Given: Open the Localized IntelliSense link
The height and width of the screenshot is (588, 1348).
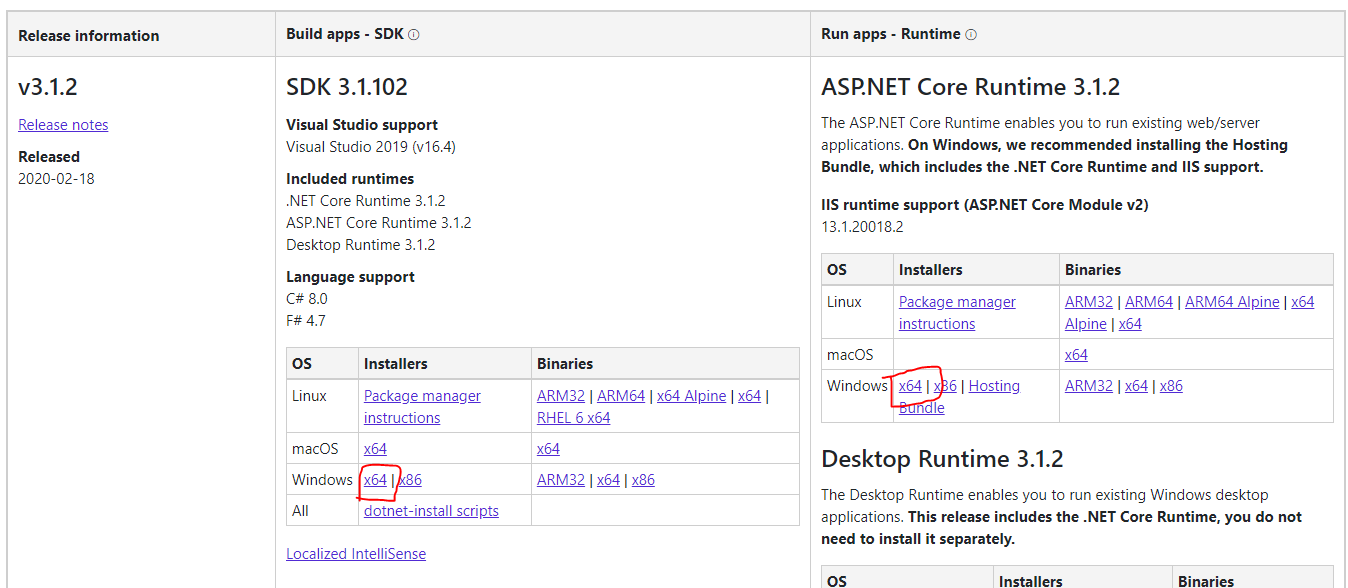Looking at the screenshot, I should pos(356,554).
